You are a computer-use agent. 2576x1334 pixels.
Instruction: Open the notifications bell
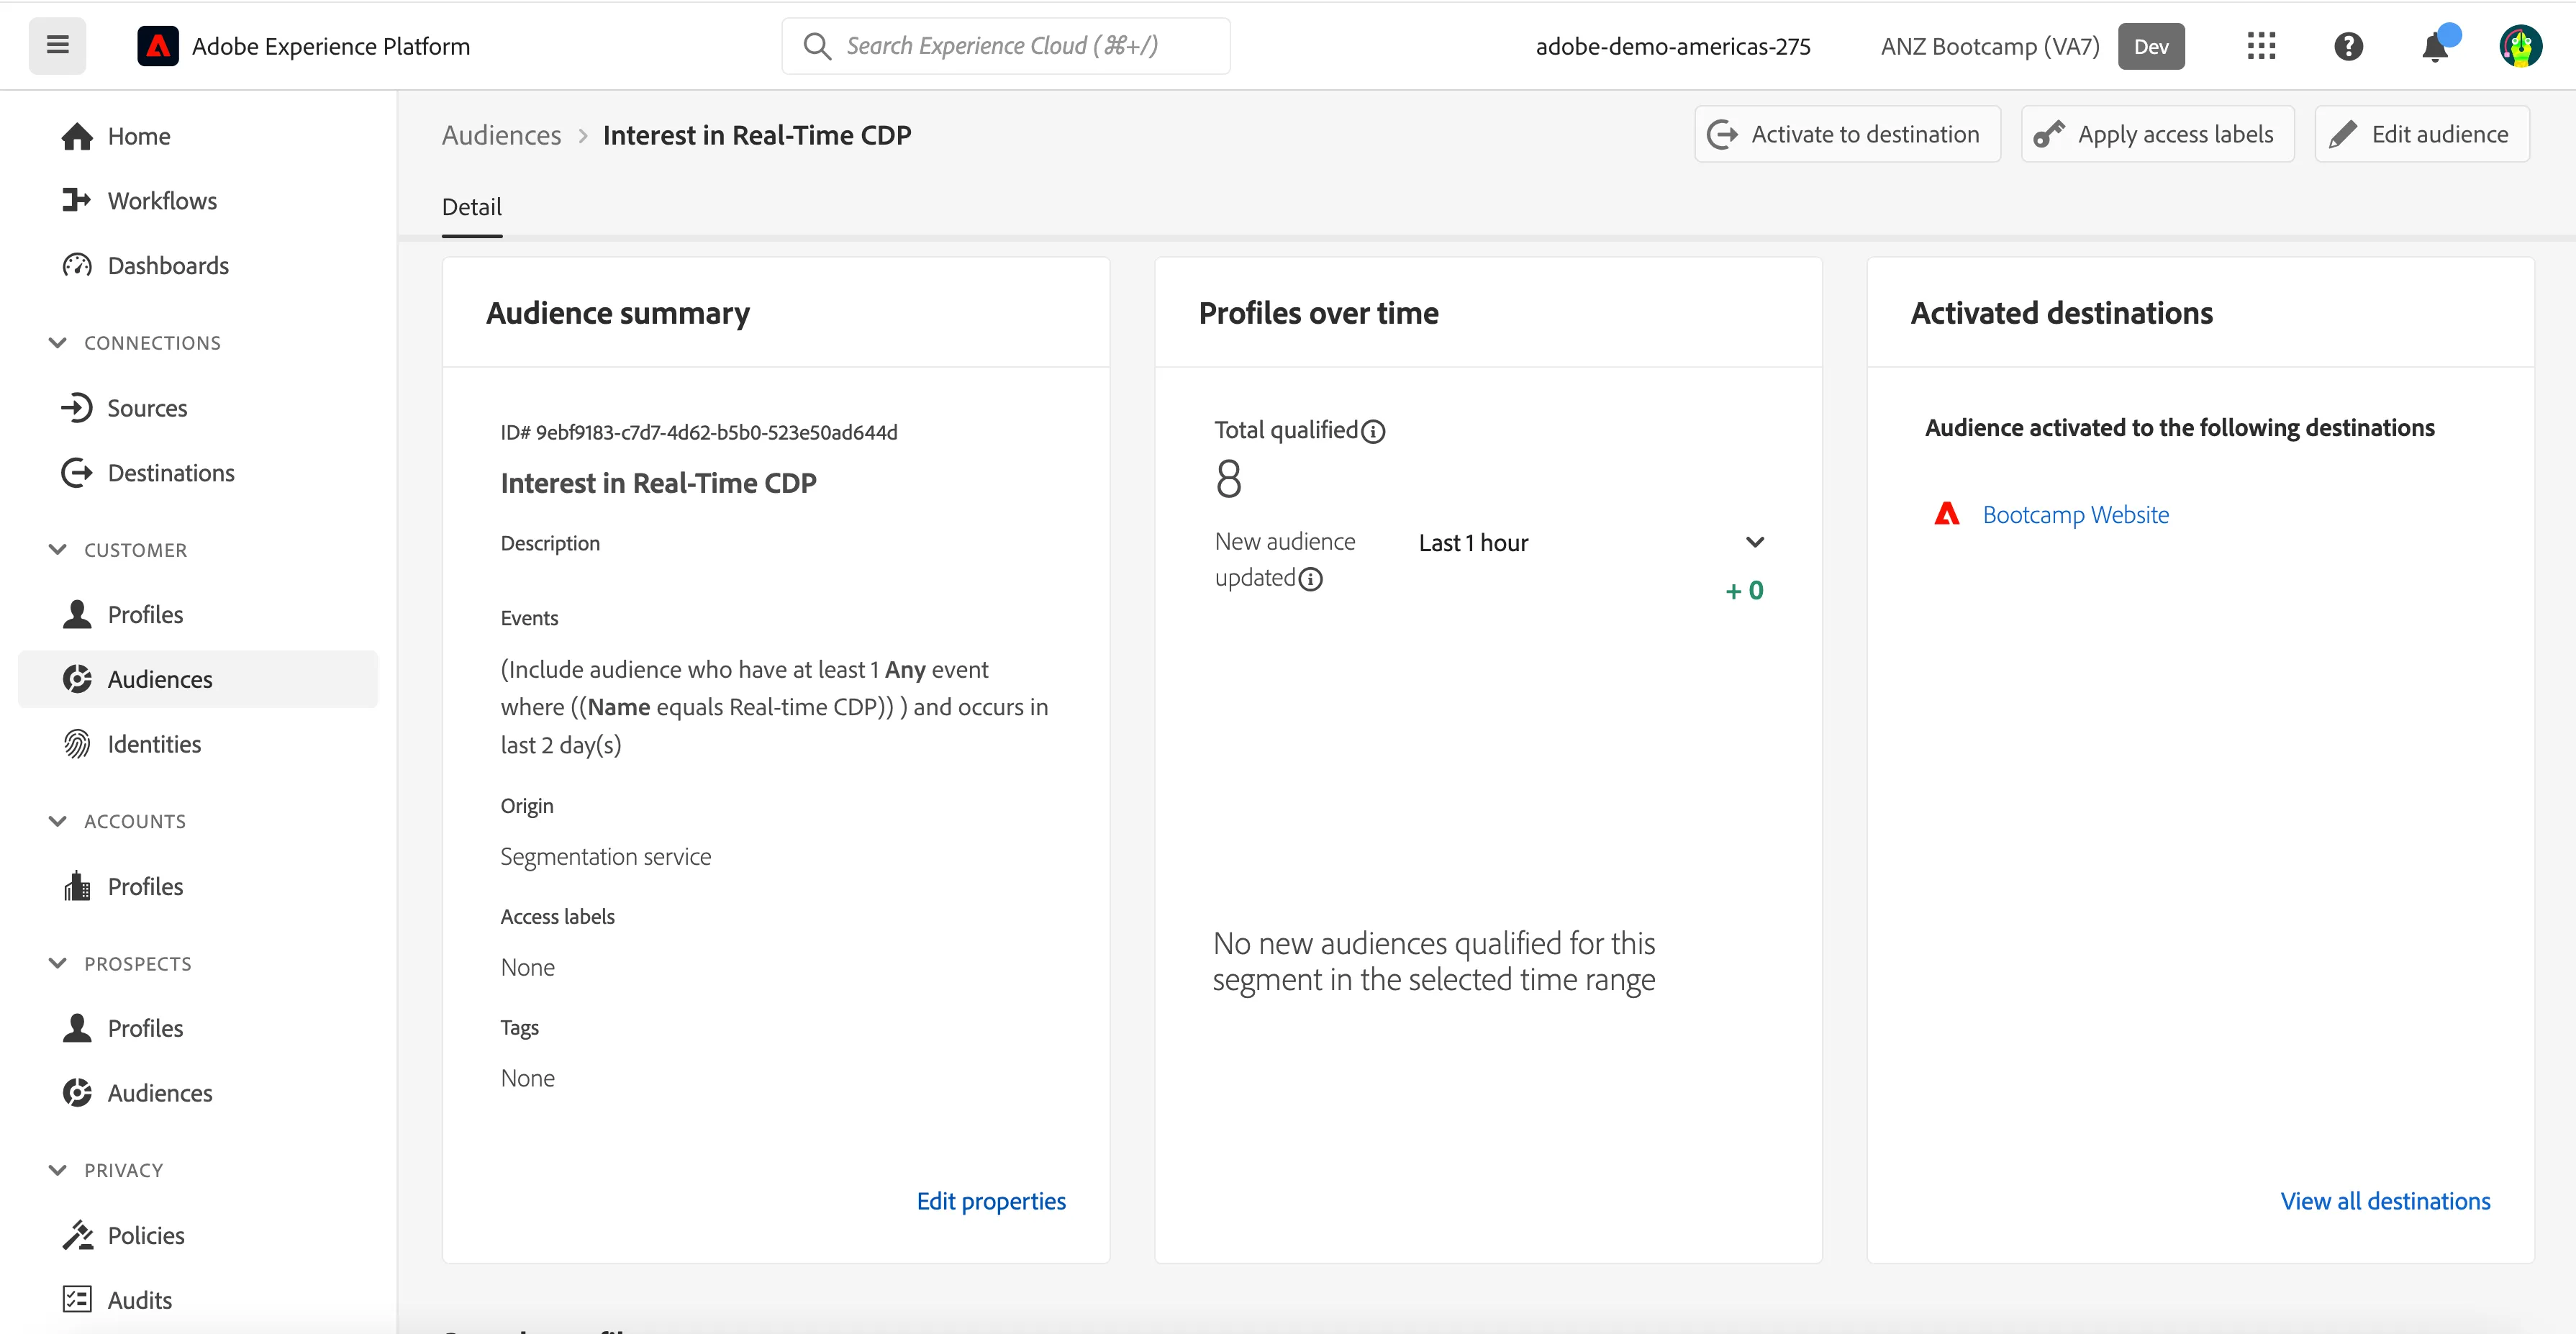[2436, 46]
